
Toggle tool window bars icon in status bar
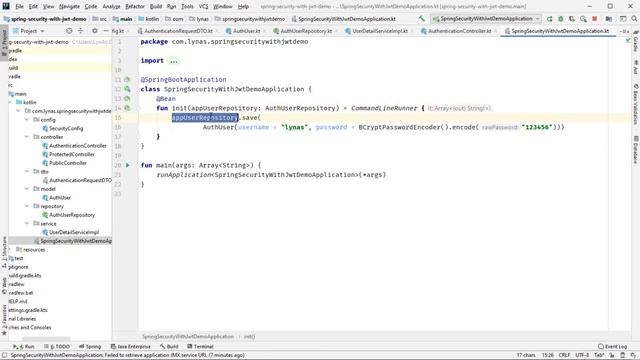[4, 355]
